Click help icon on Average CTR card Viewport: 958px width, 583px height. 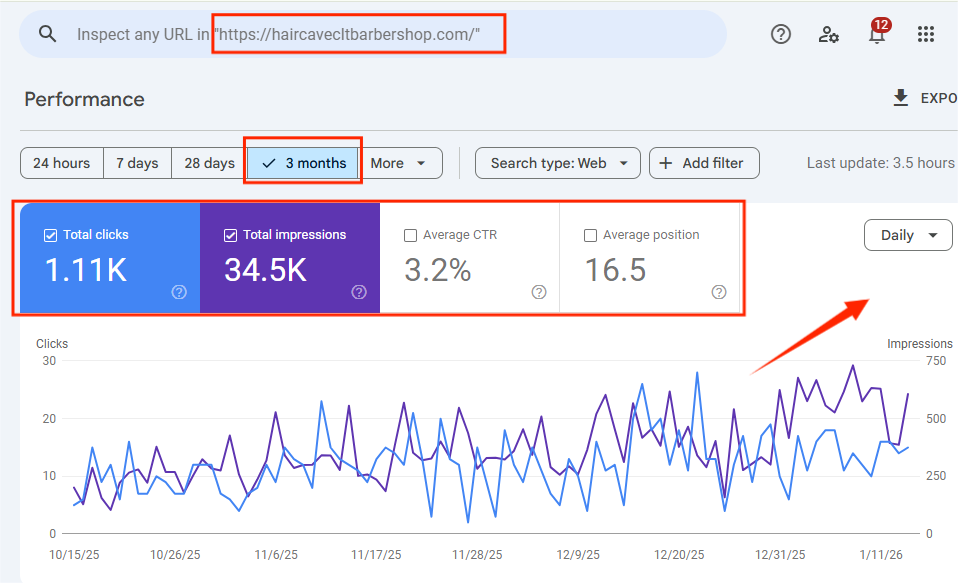[539, 292]
